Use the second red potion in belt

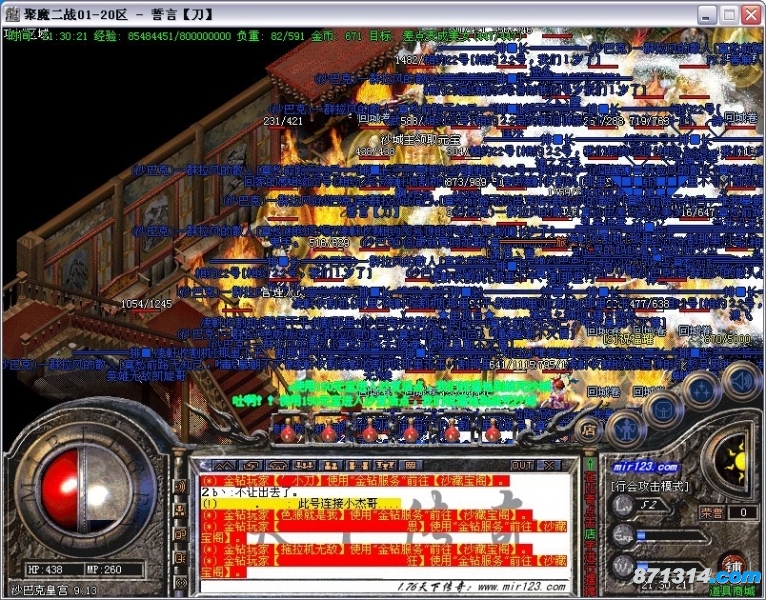(x=329, y=431)
